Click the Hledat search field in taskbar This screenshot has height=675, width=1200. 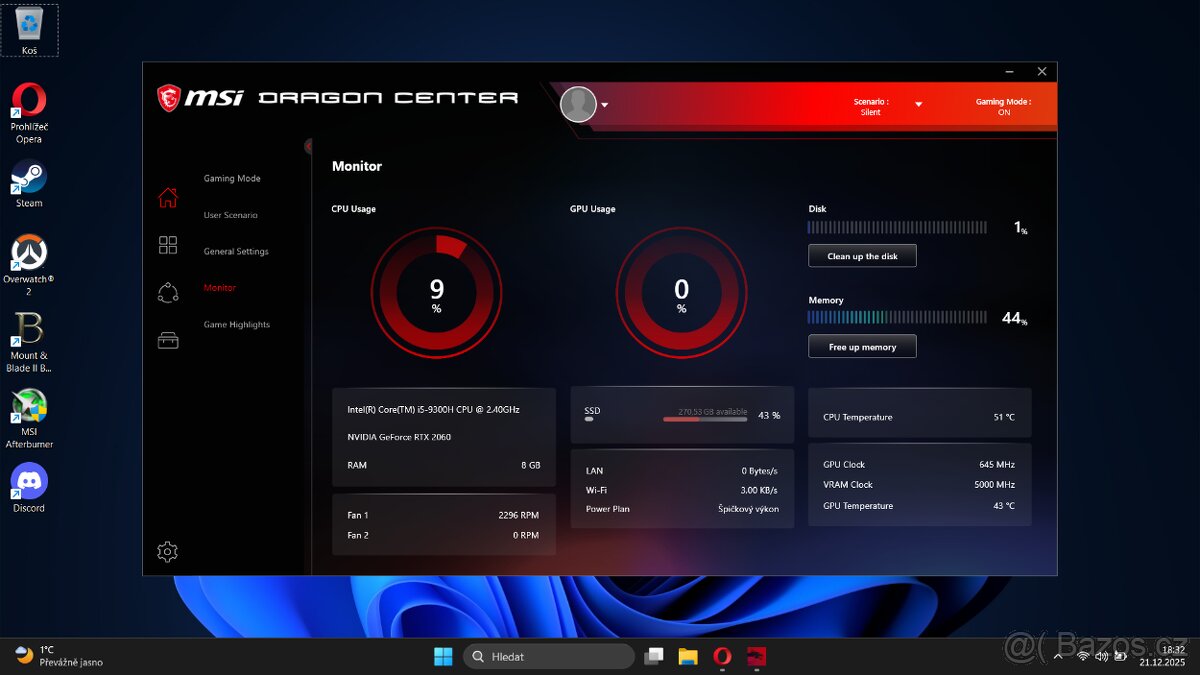(x=548, y=656)
